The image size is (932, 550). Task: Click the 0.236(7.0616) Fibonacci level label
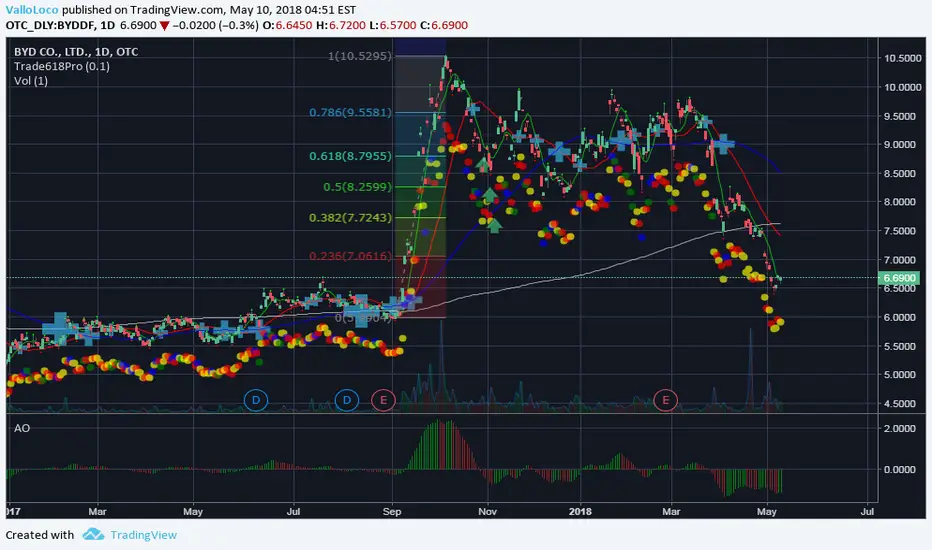(x=351, y=256)
